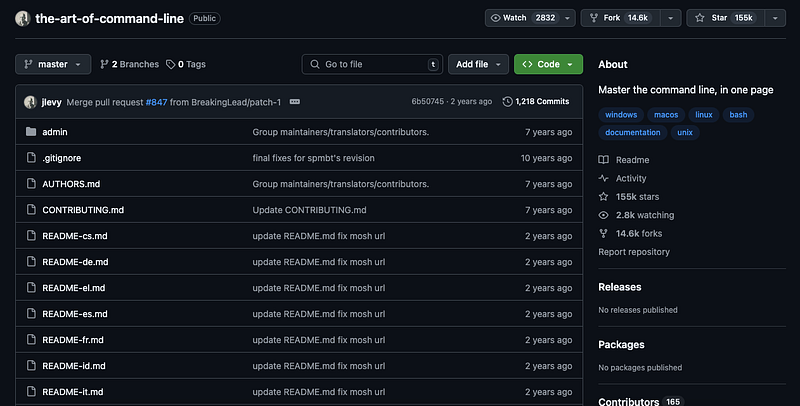800x406 pixels.
Task: Open the README-es.md file
Action: click(x=74, y=314)
